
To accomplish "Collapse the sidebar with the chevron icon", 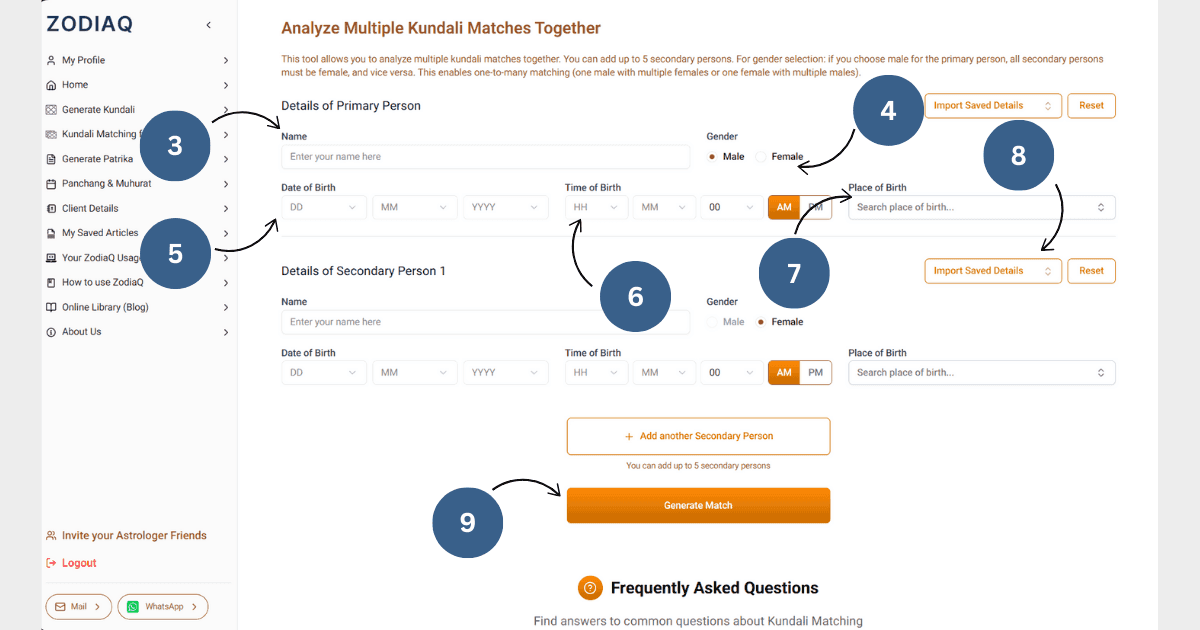I will 208,25.
